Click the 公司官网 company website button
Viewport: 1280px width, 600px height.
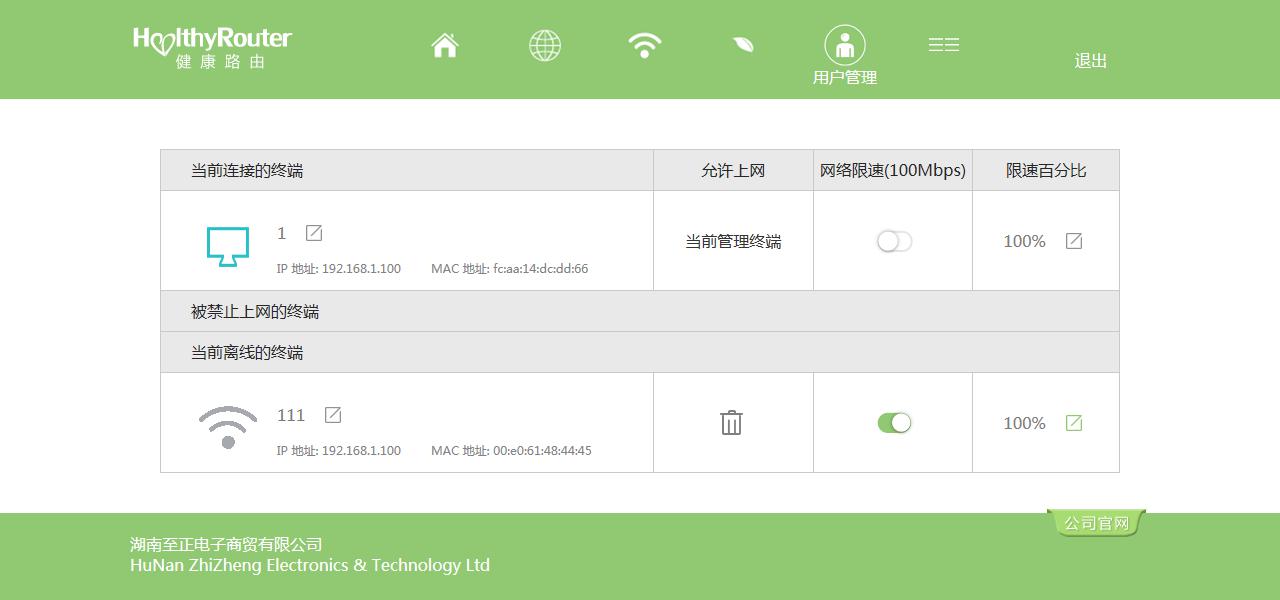[x=1096, y=523]
